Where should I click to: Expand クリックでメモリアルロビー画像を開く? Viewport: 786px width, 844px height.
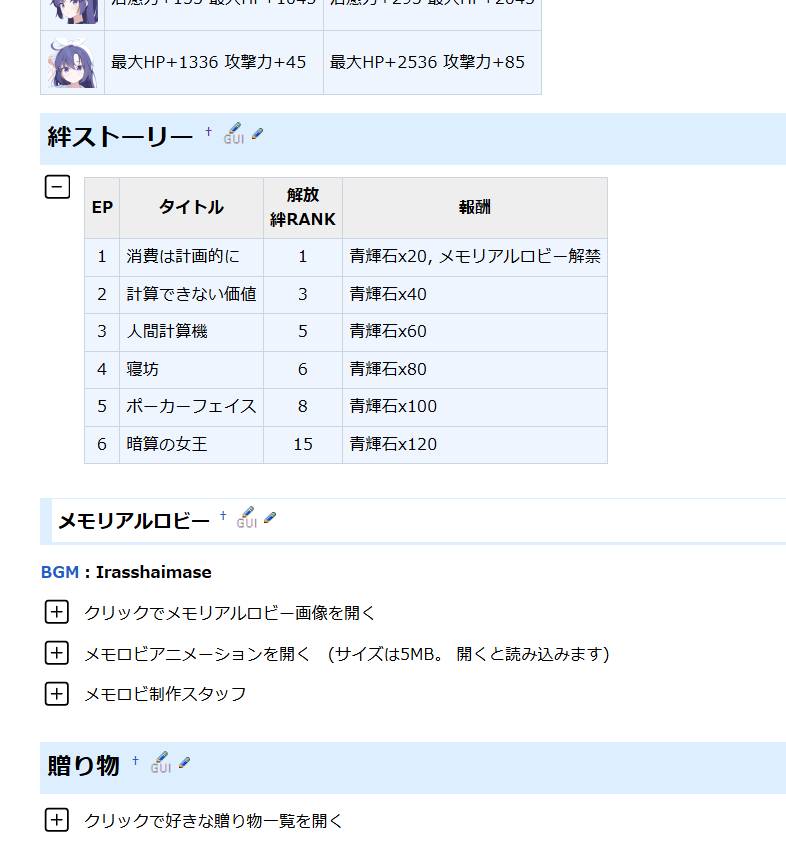(x=57, y=612)
